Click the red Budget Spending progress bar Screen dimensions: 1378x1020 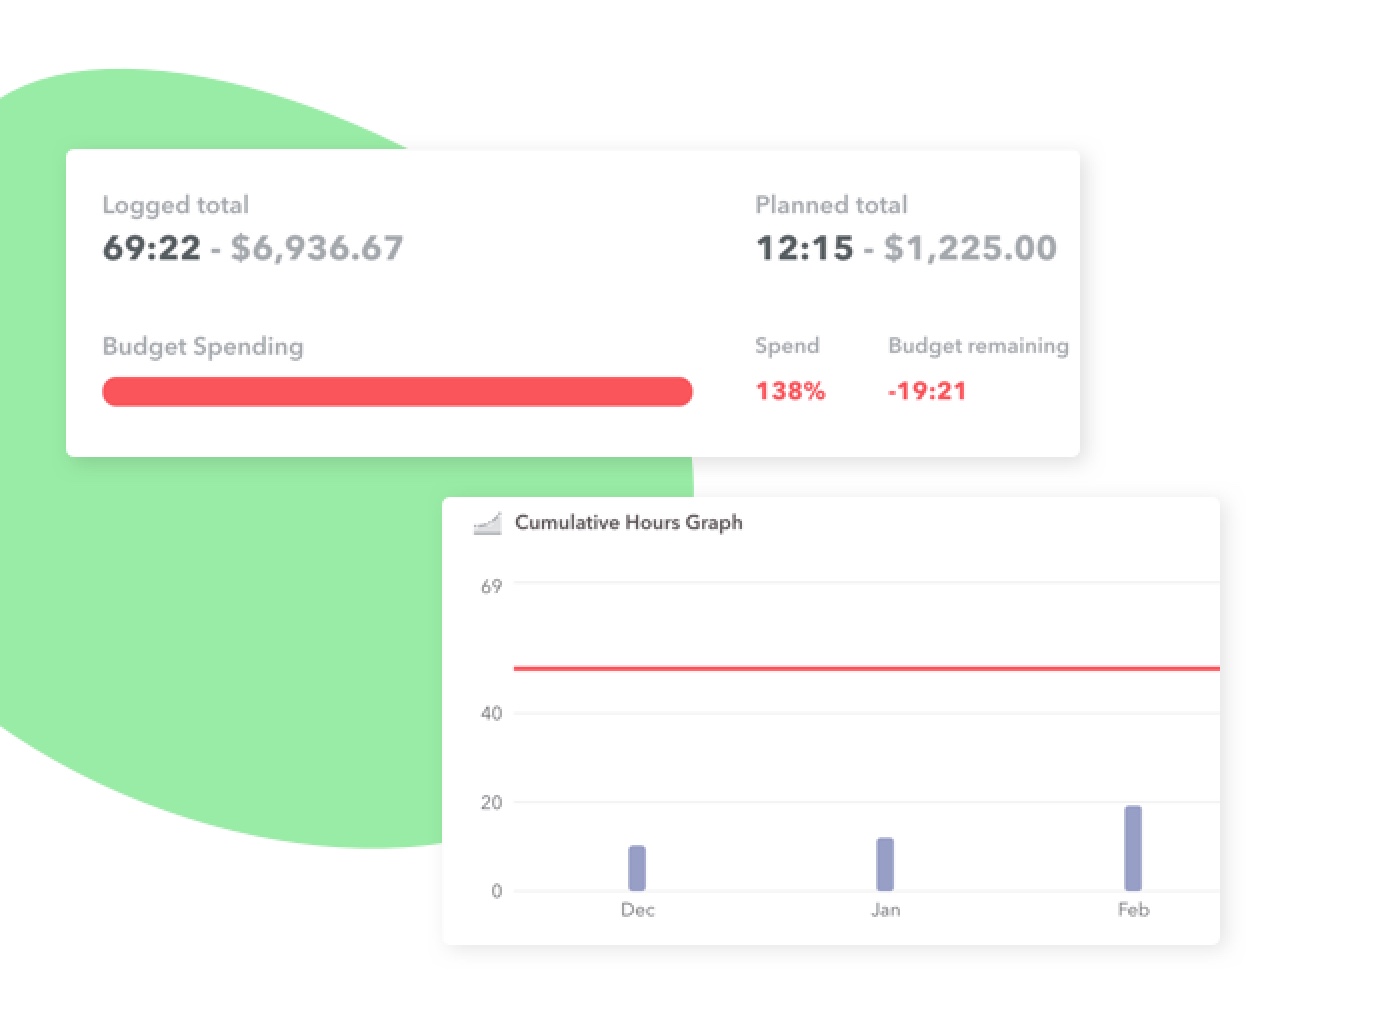(x=397, y=391)
